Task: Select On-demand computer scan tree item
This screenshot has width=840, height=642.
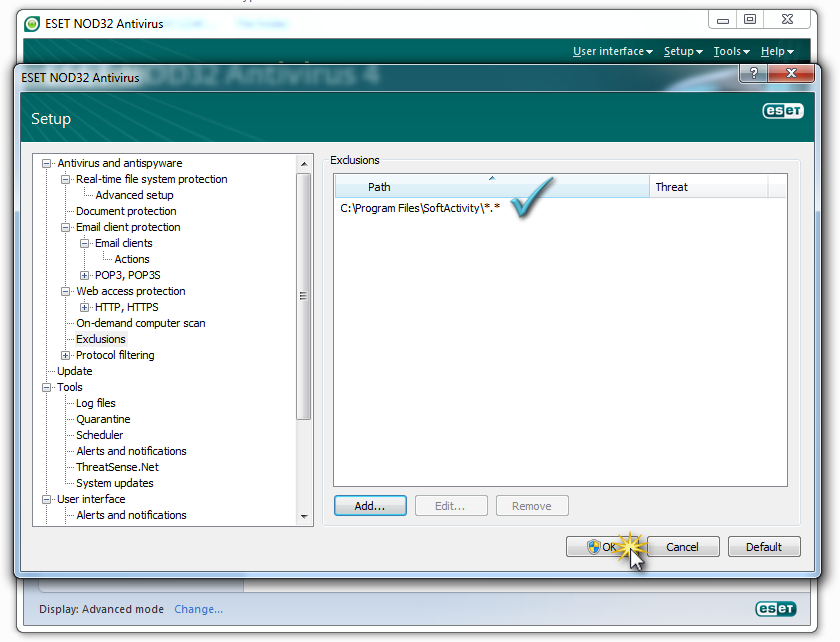Action: coord(140,323)
